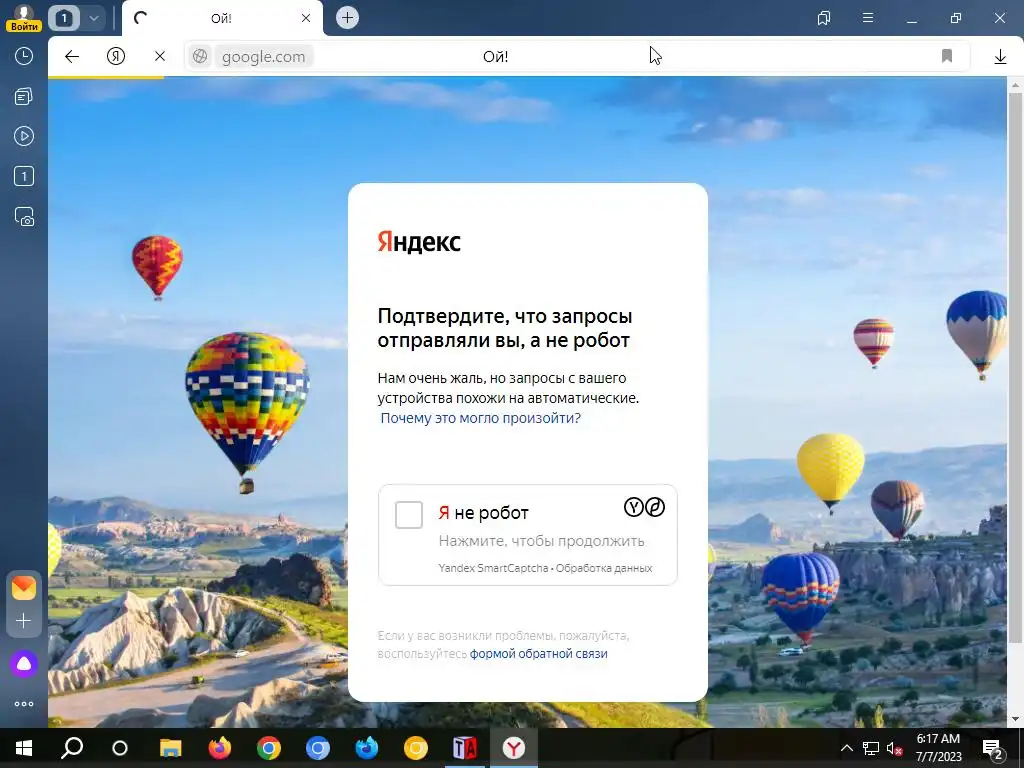The width and height of the screenshot is (1024, 768).
Task: Click the google.com address field
Action: pyautogui.click(x=264, y=57)
